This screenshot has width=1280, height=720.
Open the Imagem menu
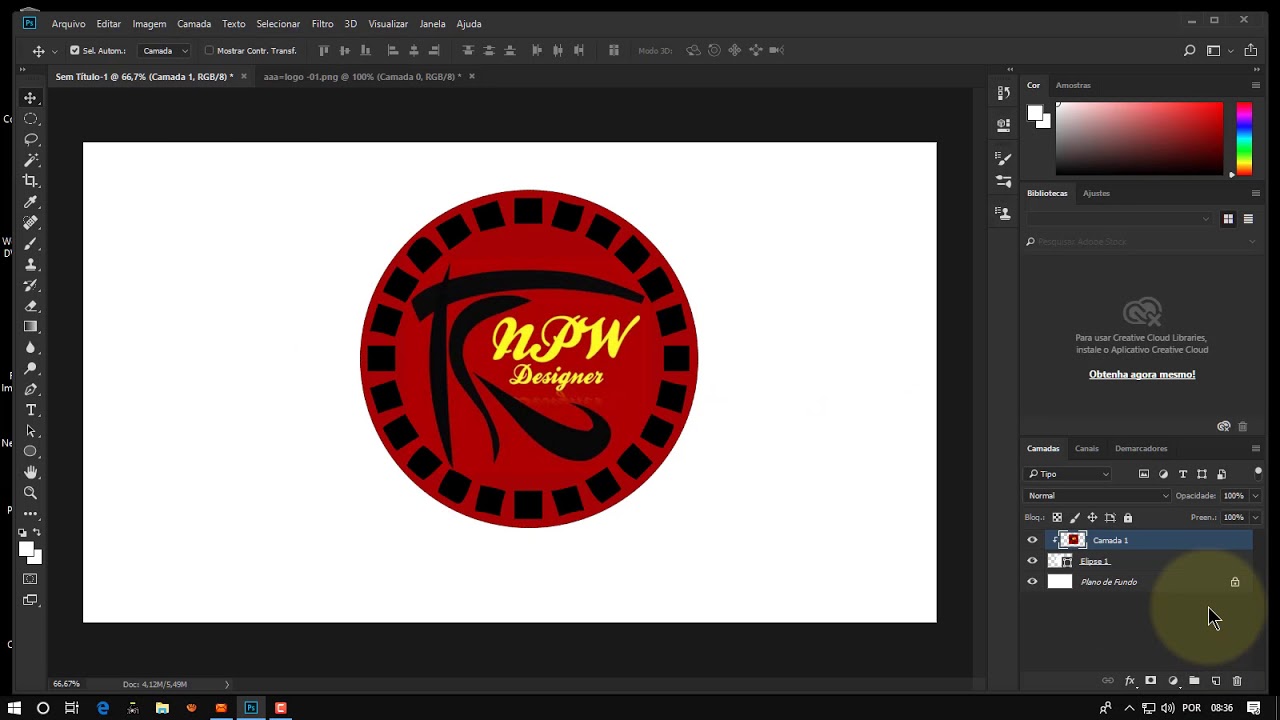pos(149,24)
